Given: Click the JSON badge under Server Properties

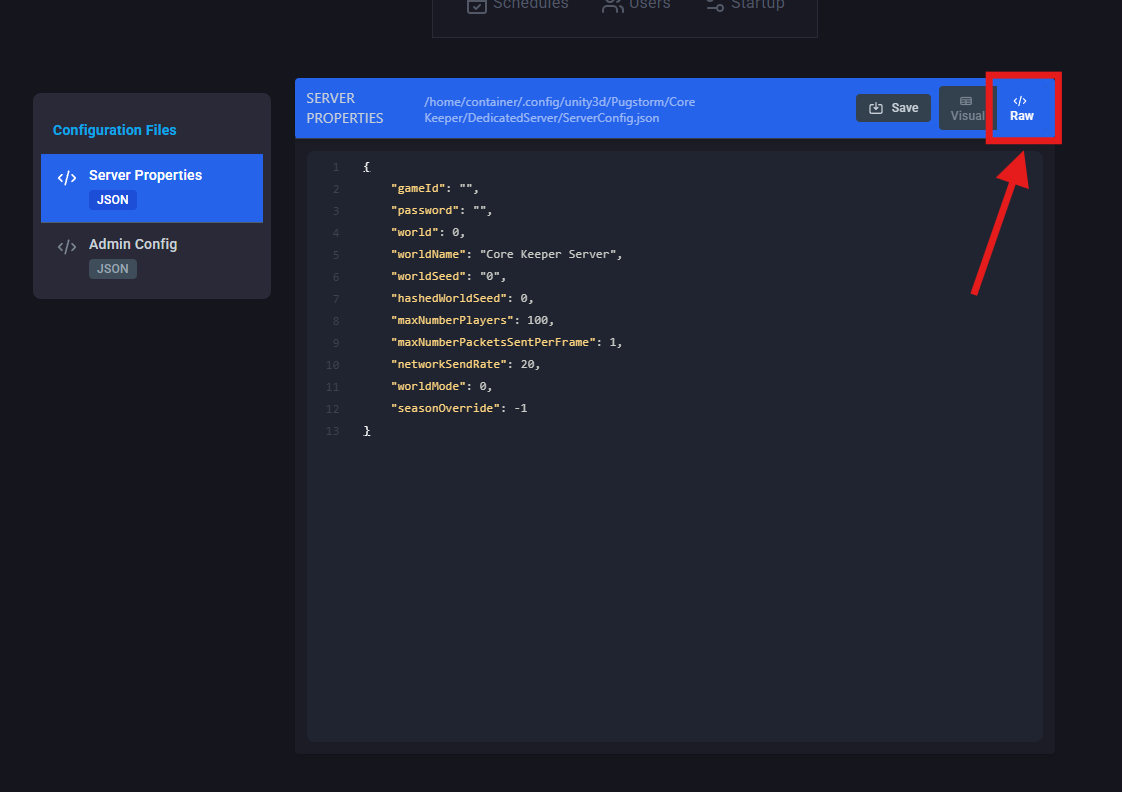Looking at the screenshot, I should [x=112, y=200].
